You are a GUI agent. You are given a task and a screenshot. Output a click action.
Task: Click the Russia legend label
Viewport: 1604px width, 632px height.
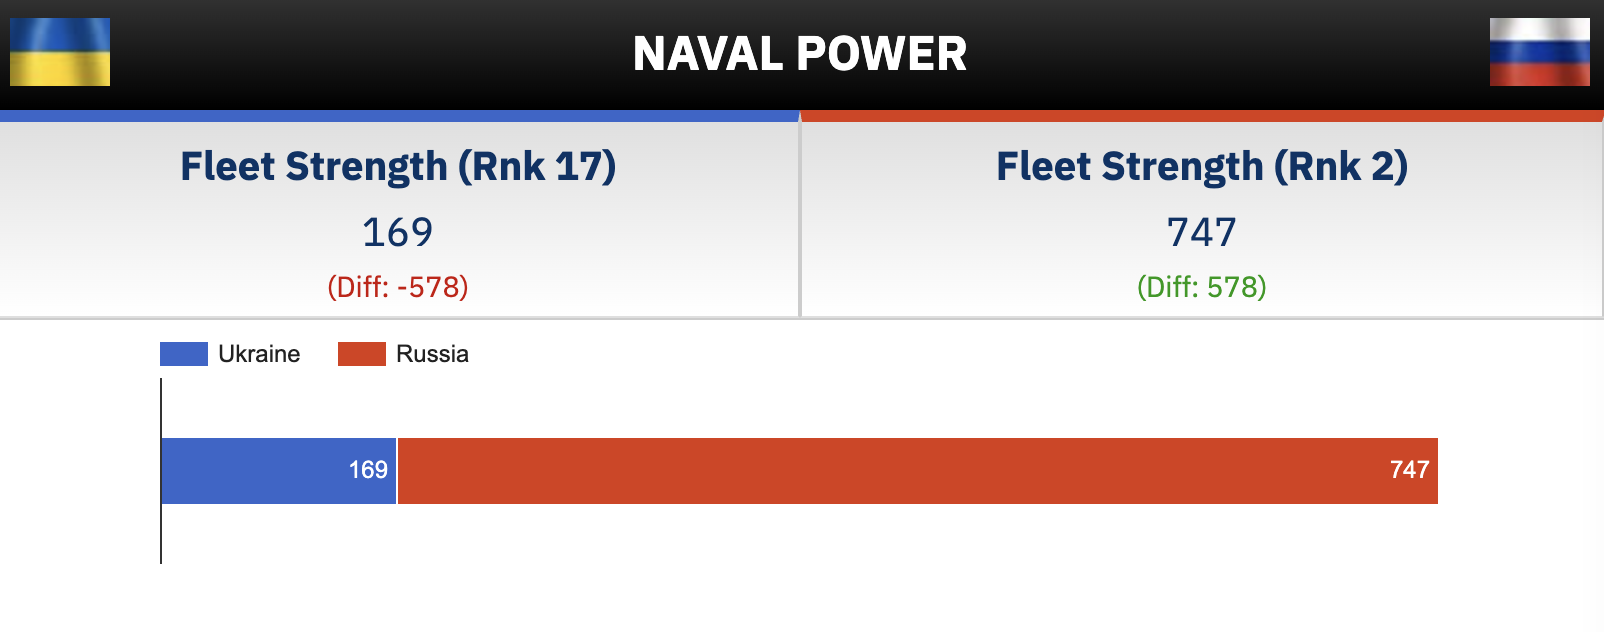(432, 354)
